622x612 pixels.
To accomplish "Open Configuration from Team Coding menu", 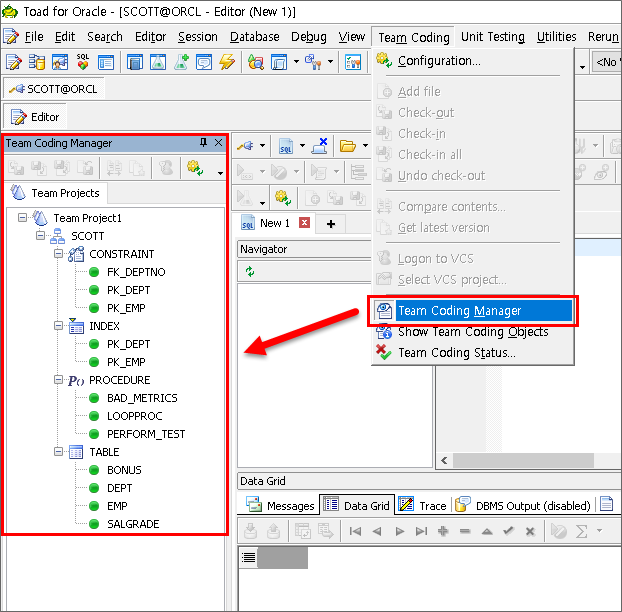I will click(x=473, y=61).
